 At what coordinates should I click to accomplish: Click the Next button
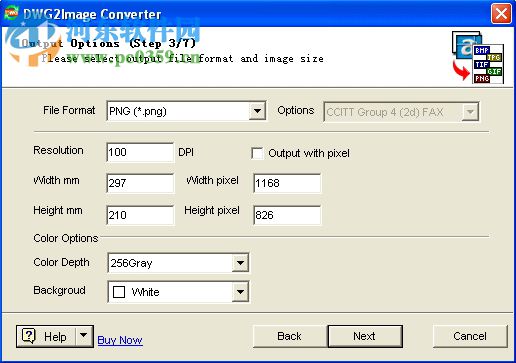[365, 336]
